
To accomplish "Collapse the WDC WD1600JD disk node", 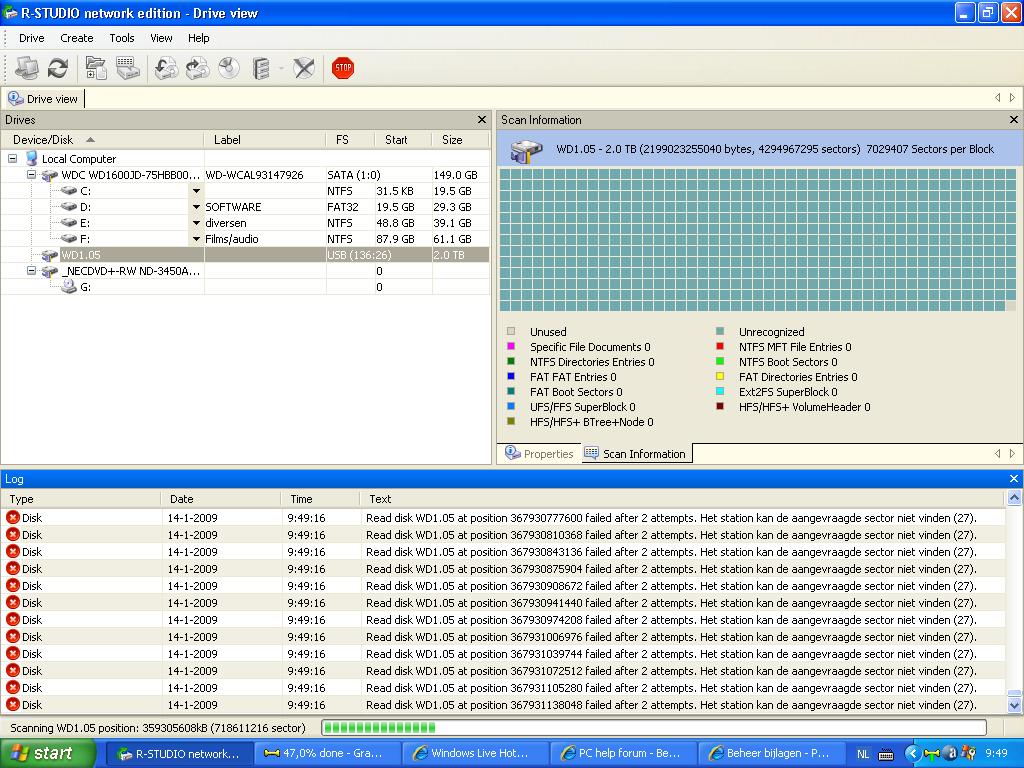I will click(x=31, y=175).
